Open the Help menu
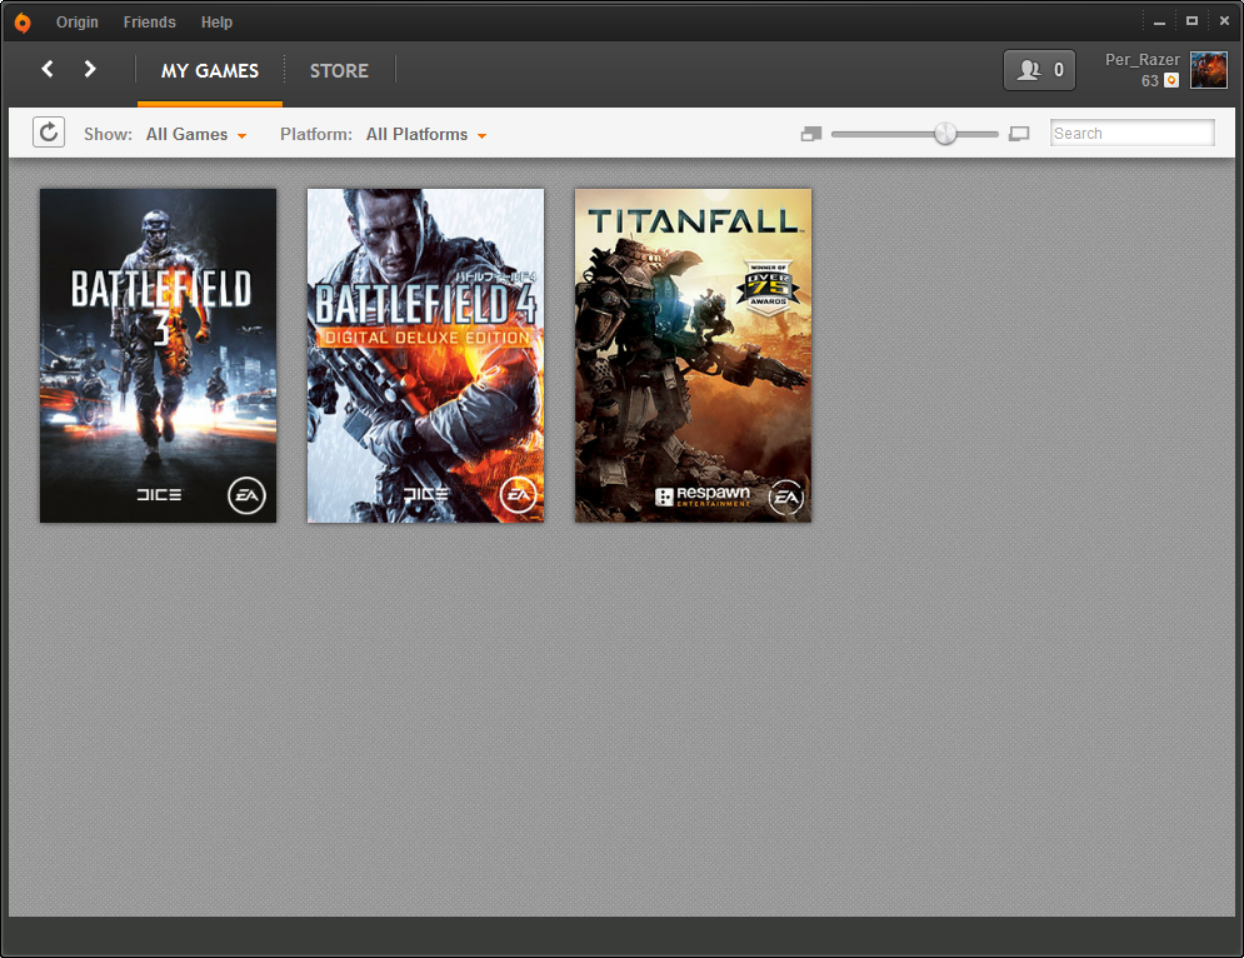1244x958 pixels. (216, 22)
